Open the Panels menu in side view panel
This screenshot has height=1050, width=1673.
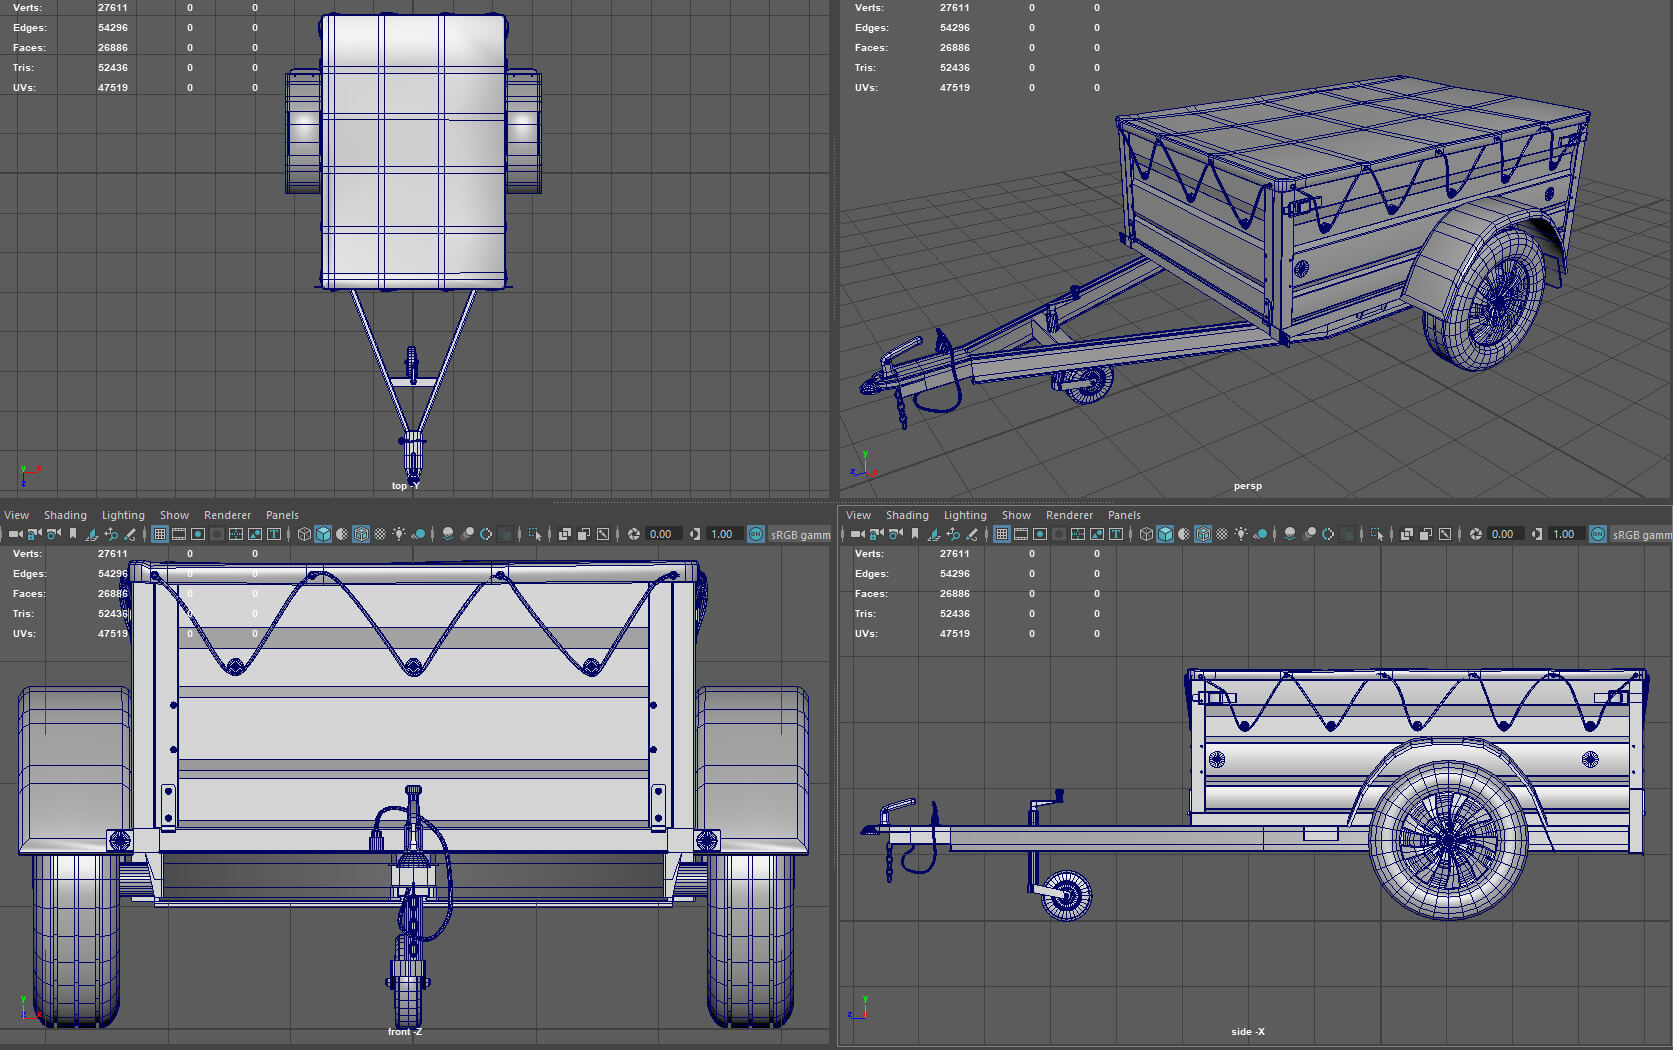(x=1124, y=515)
